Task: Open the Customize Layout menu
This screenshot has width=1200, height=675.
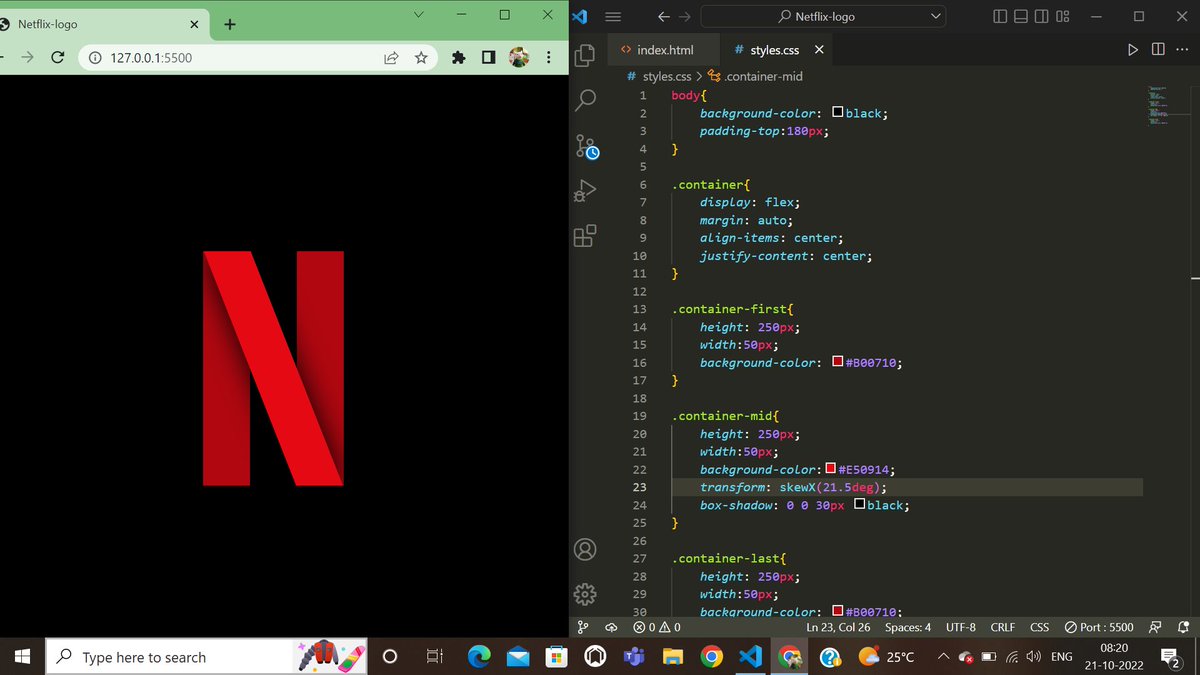Action: (x=1063, y=16)
